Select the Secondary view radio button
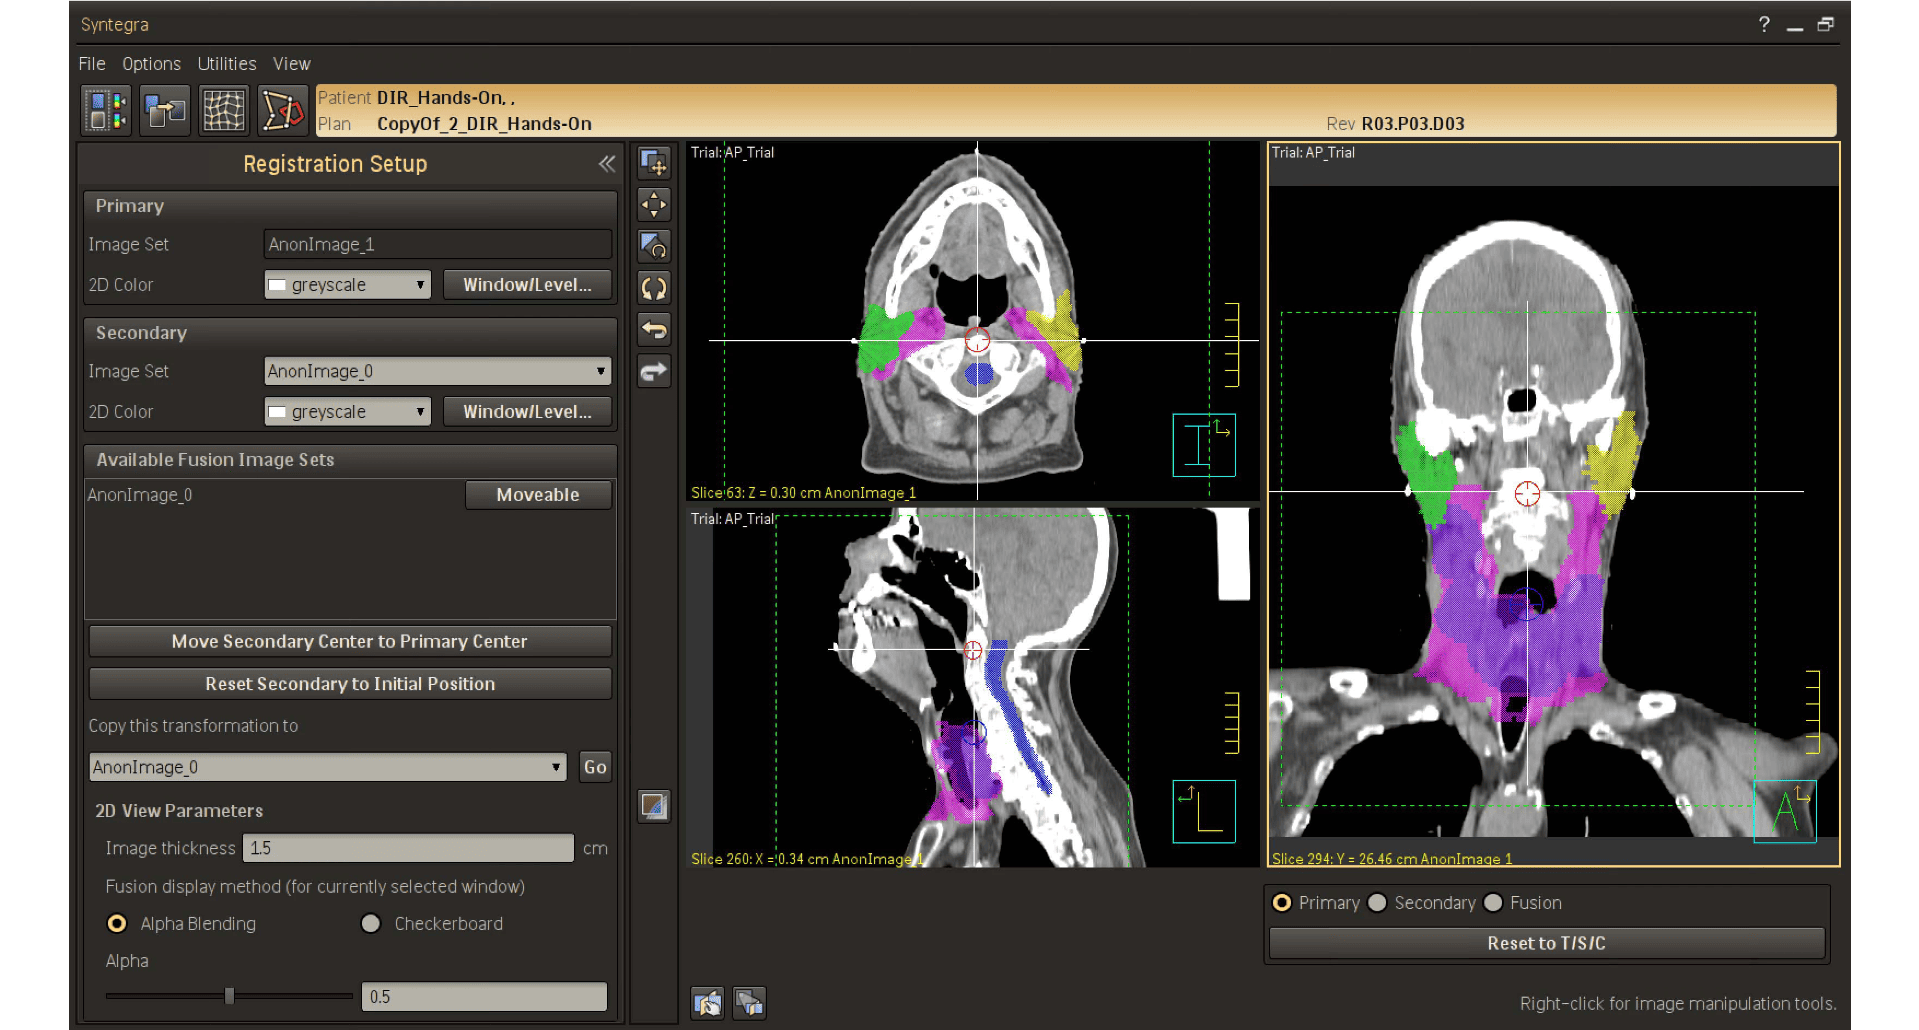This screenshot has height=1030, width=1919. point(1377,903)
